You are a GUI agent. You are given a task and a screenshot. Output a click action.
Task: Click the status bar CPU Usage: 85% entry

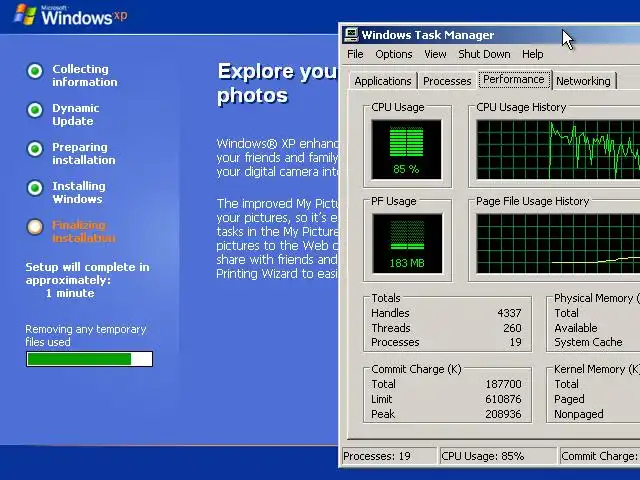click(x=498, y=456)
